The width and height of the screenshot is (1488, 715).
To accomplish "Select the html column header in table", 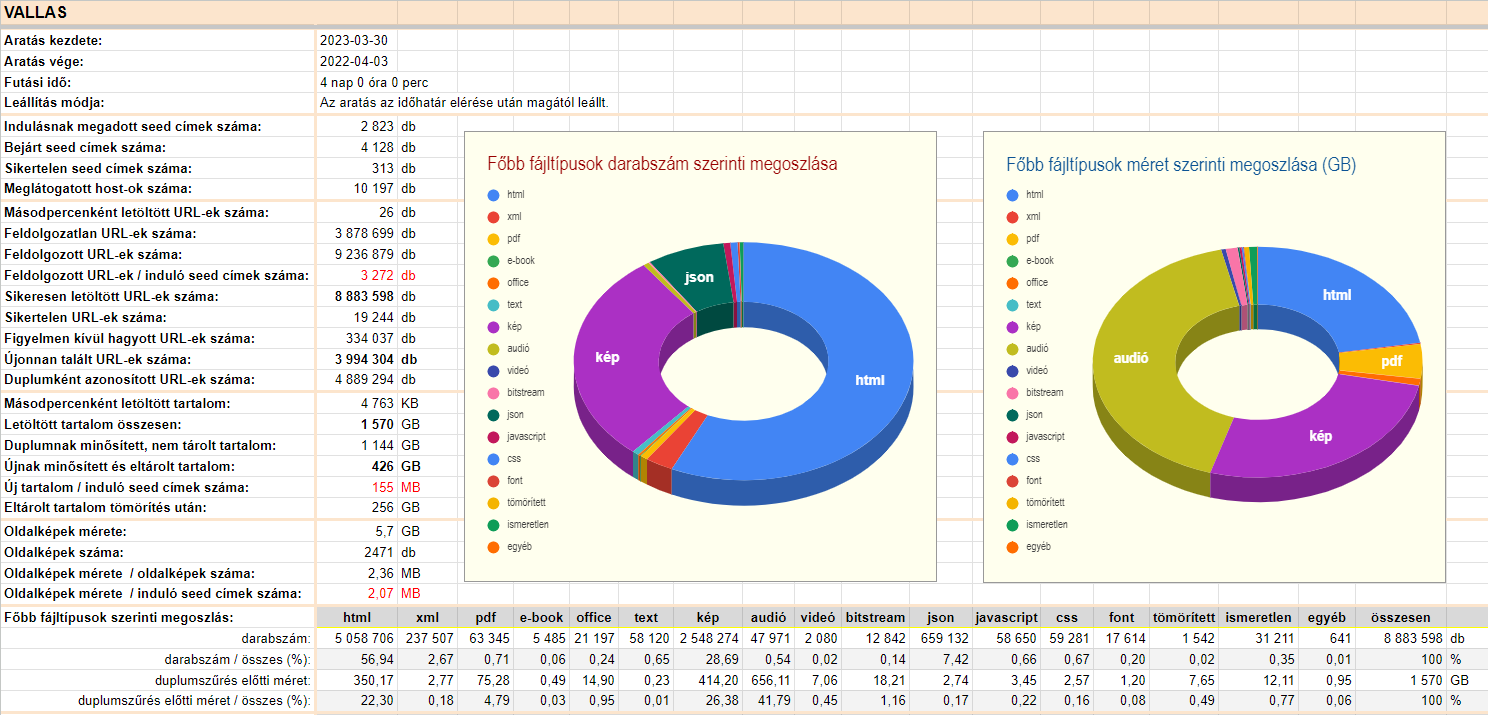I will 356,618.
